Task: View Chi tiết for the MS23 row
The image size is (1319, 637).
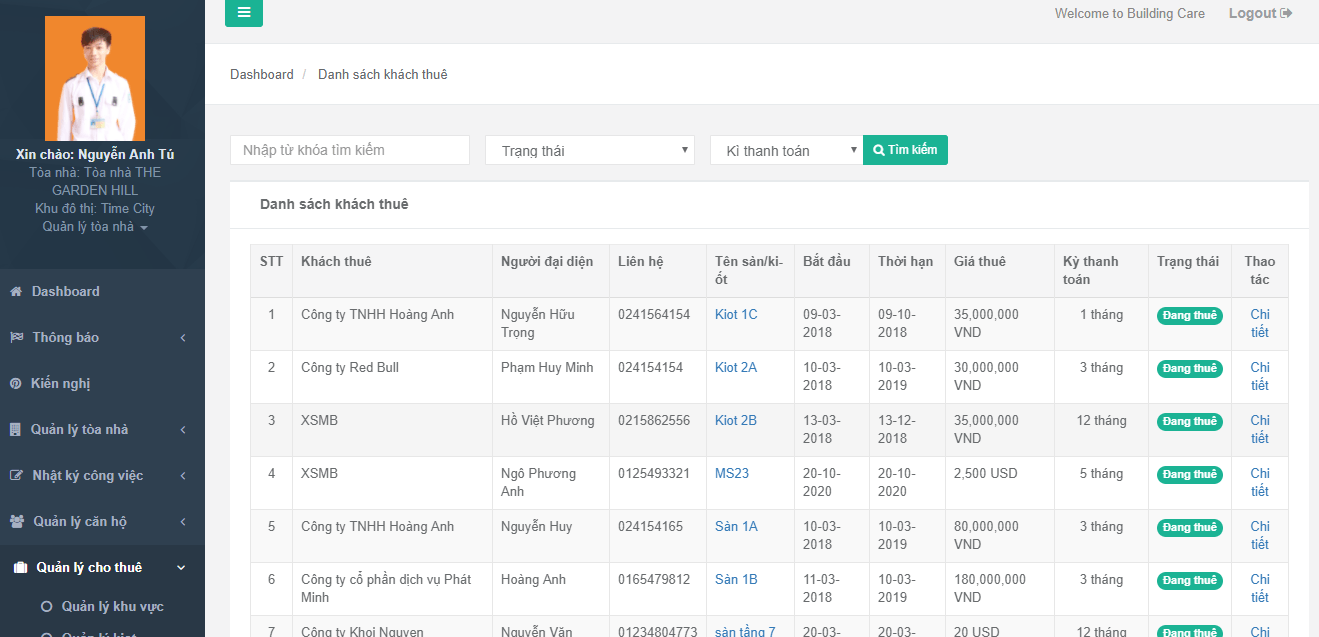Action: click(1260, 482)
